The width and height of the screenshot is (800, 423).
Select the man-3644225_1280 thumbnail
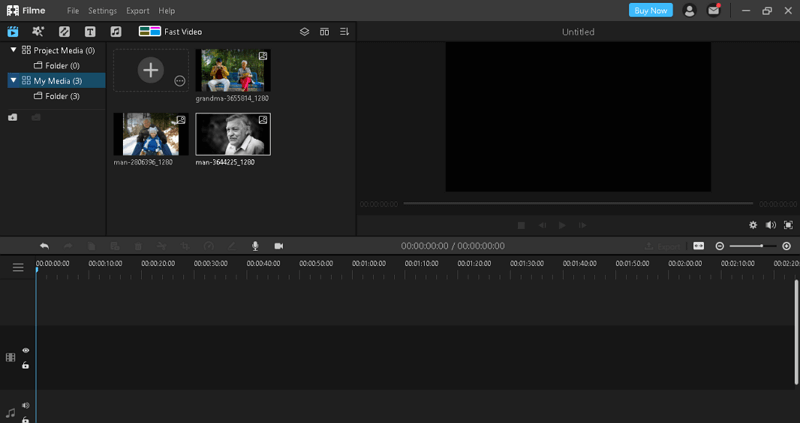pos(233,134)
